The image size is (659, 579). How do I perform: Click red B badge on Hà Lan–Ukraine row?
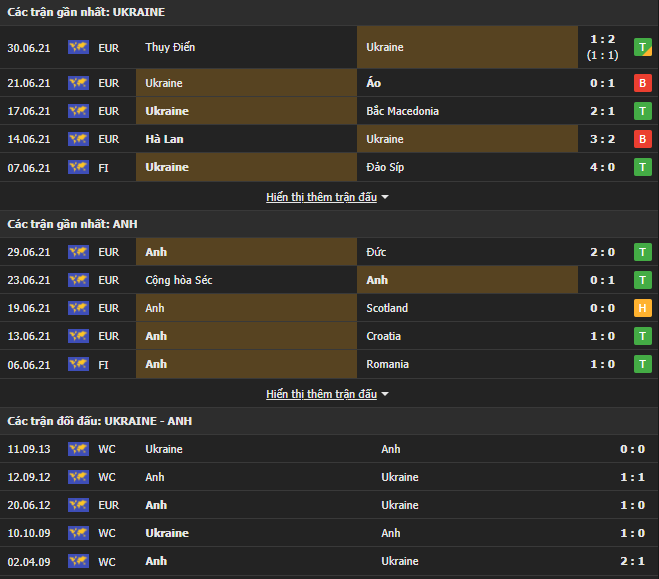tap(642, 139)
